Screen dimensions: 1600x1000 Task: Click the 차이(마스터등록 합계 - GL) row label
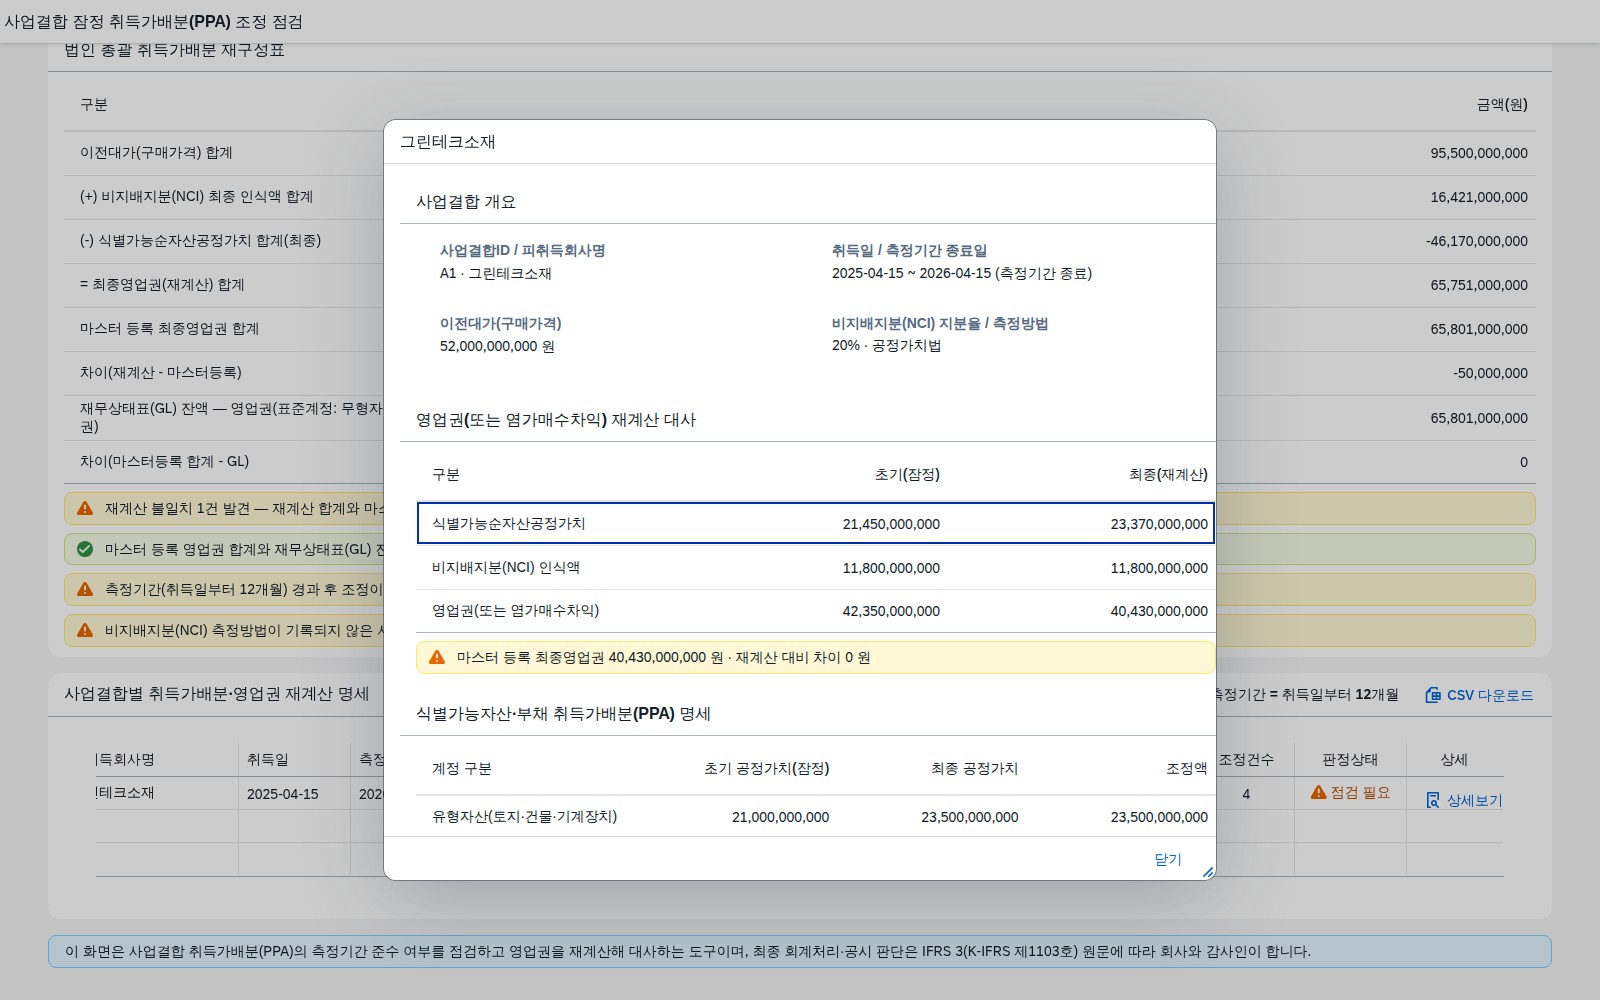pyautogui.click(x=165, y=462)
